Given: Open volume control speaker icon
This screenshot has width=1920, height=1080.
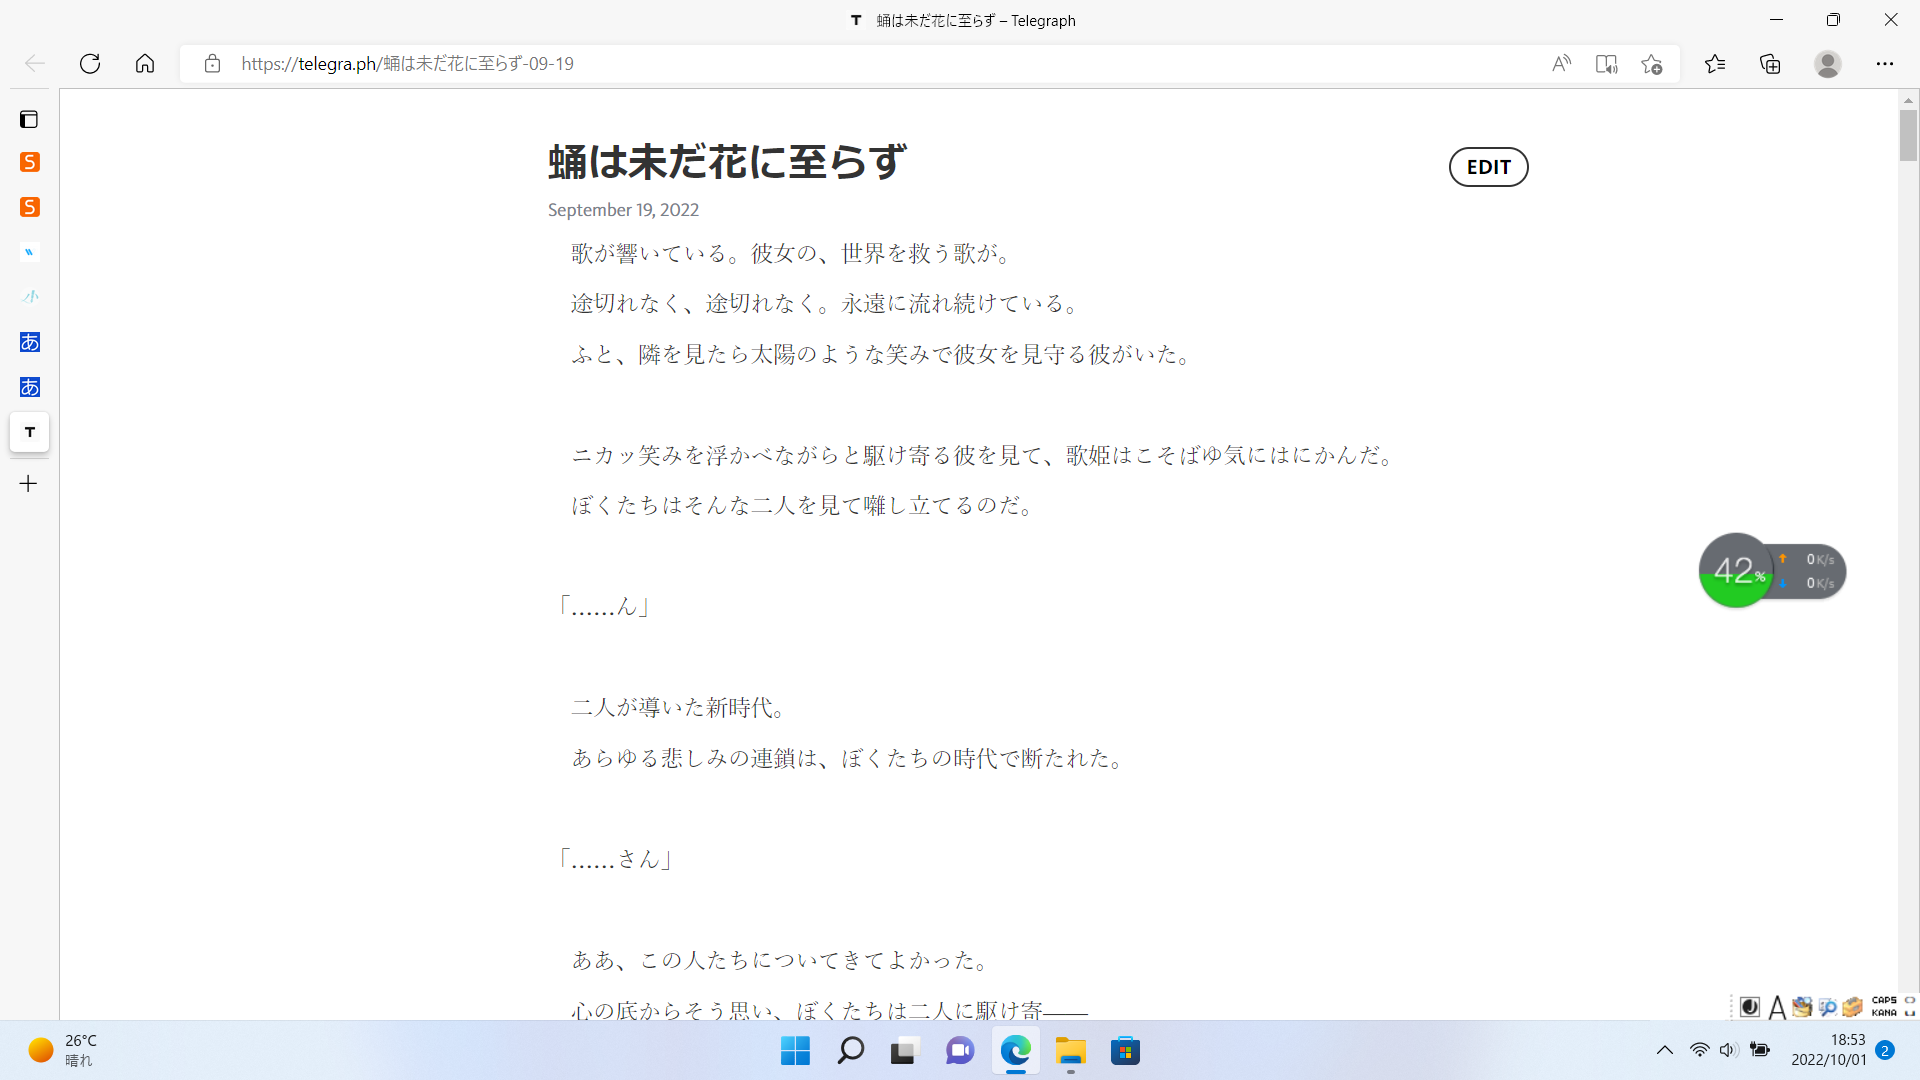Looking at the screenshot, I should click(1729, 1050).
